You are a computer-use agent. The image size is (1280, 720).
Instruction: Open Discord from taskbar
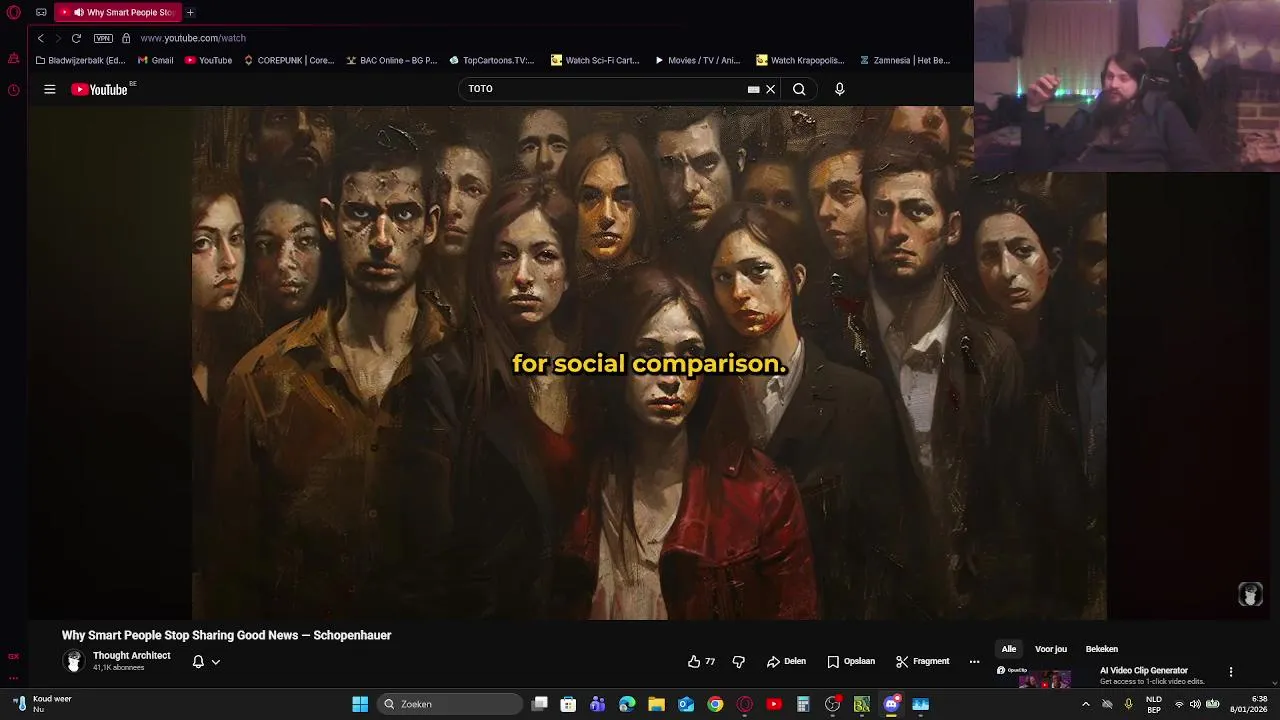891,704
